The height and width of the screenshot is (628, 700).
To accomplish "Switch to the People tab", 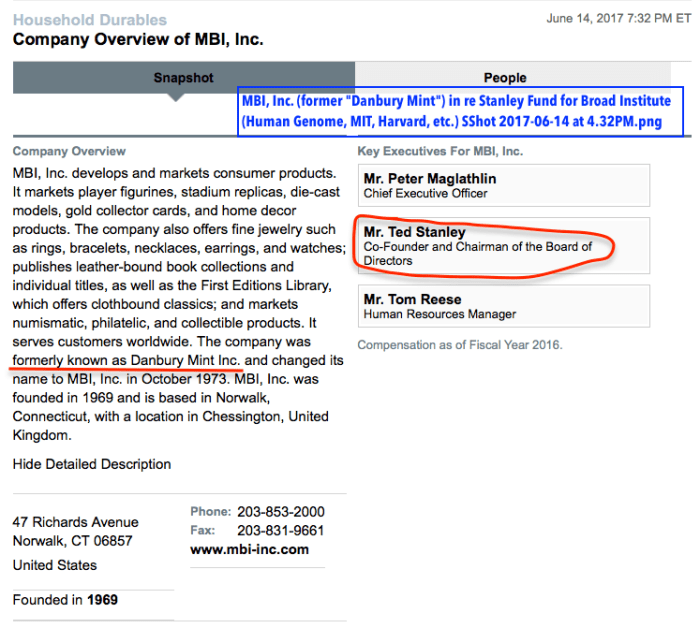I will pos(505,77).
